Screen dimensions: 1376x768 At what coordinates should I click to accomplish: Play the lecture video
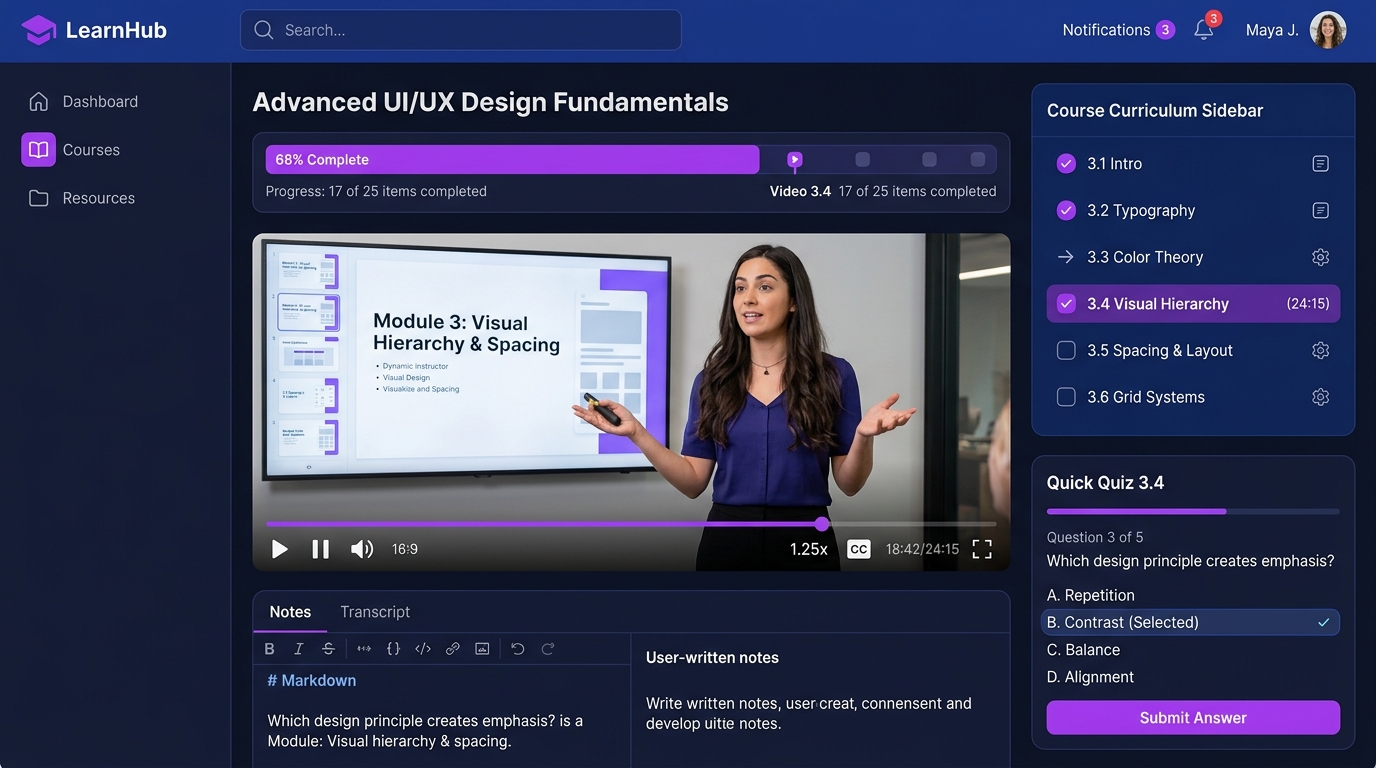click(280, 549)
